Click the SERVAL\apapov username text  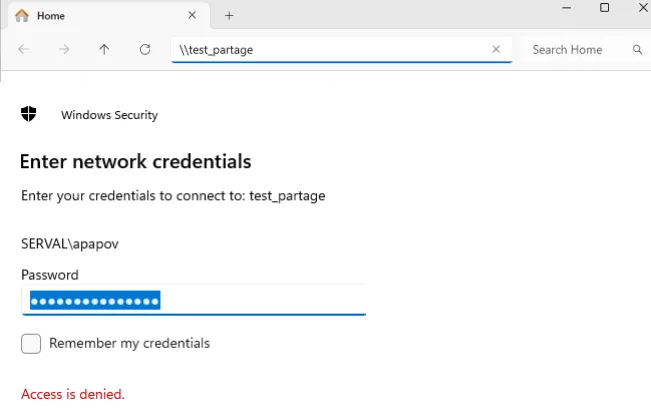70,244
